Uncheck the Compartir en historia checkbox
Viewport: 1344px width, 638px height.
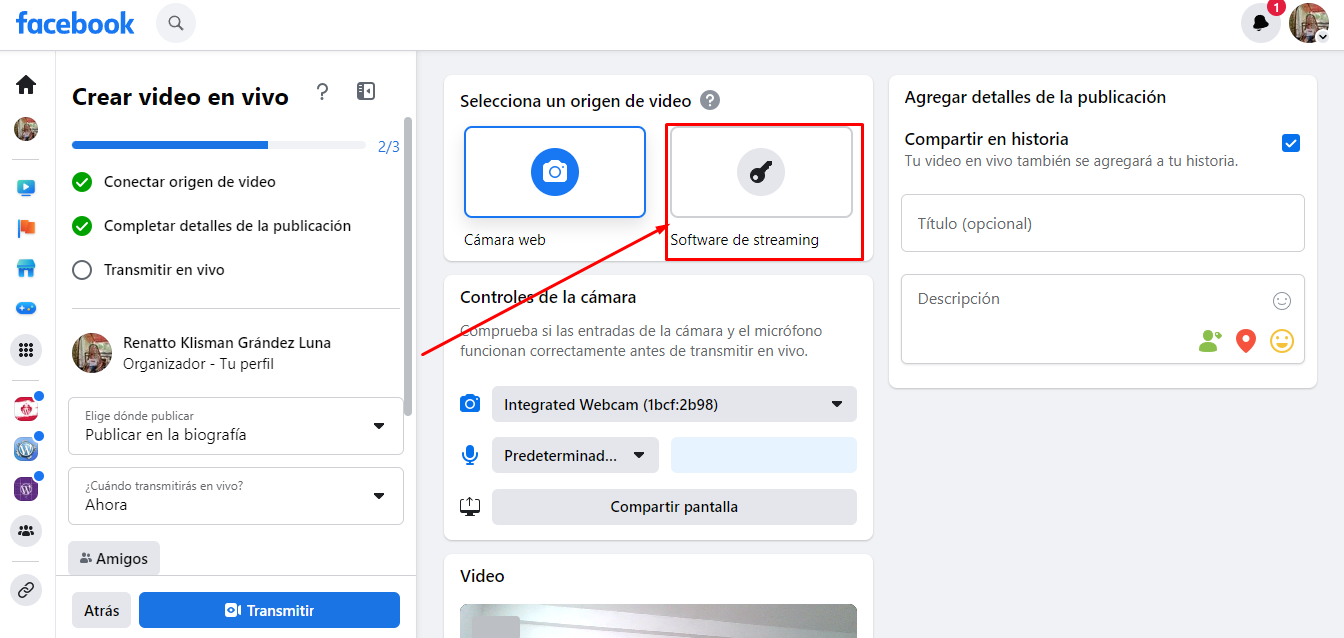click(1291, 143)
